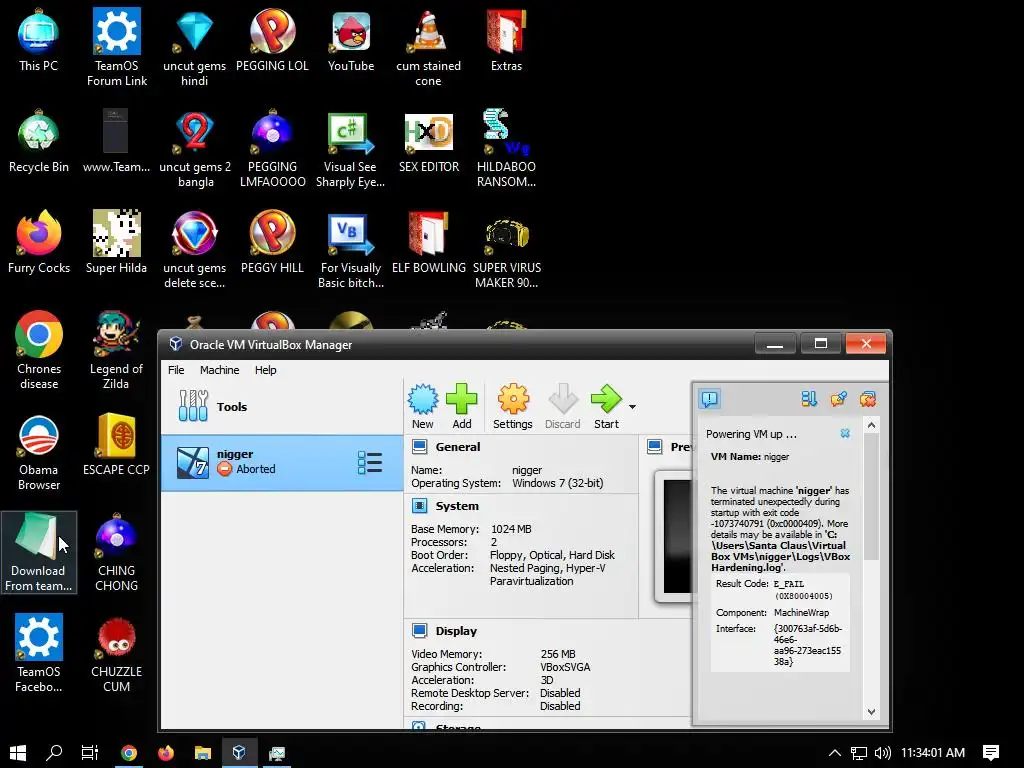
Task: Click the green Add machine icon
Action: (x=462, y=406)
